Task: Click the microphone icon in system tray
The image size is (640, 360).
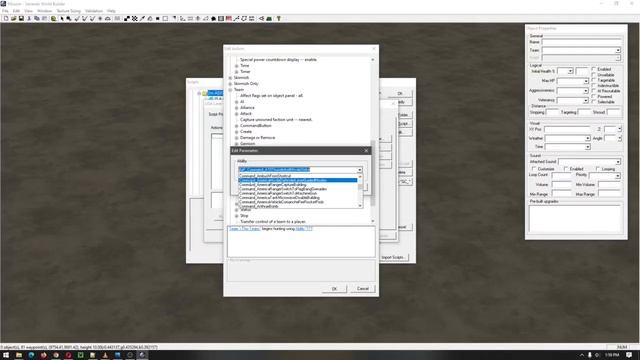Action: (x=590, y=355)
